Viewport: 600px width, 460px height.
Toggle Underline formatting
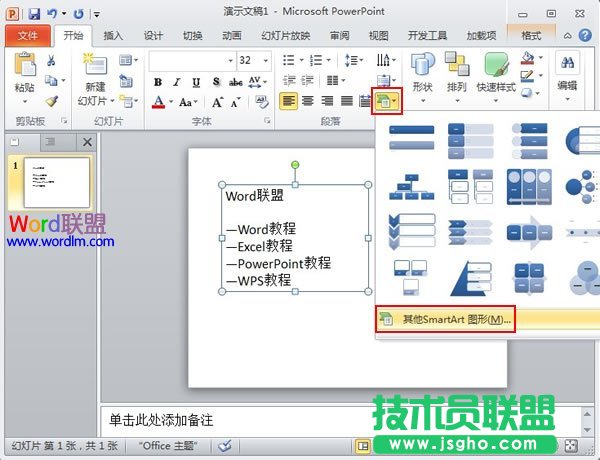[x=196, y=82]
